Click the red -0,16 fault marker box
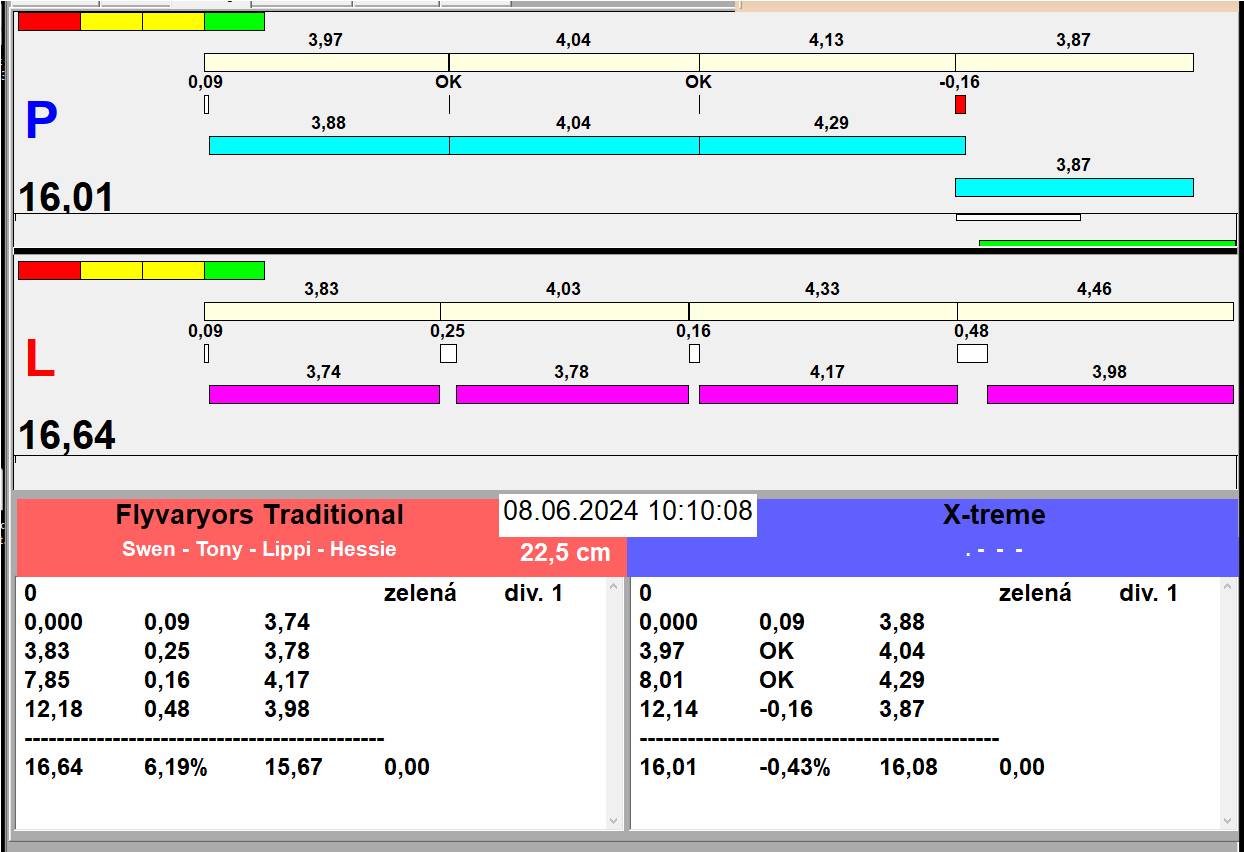The width and height of the screenshot is (1244, 852). point(960,104)
